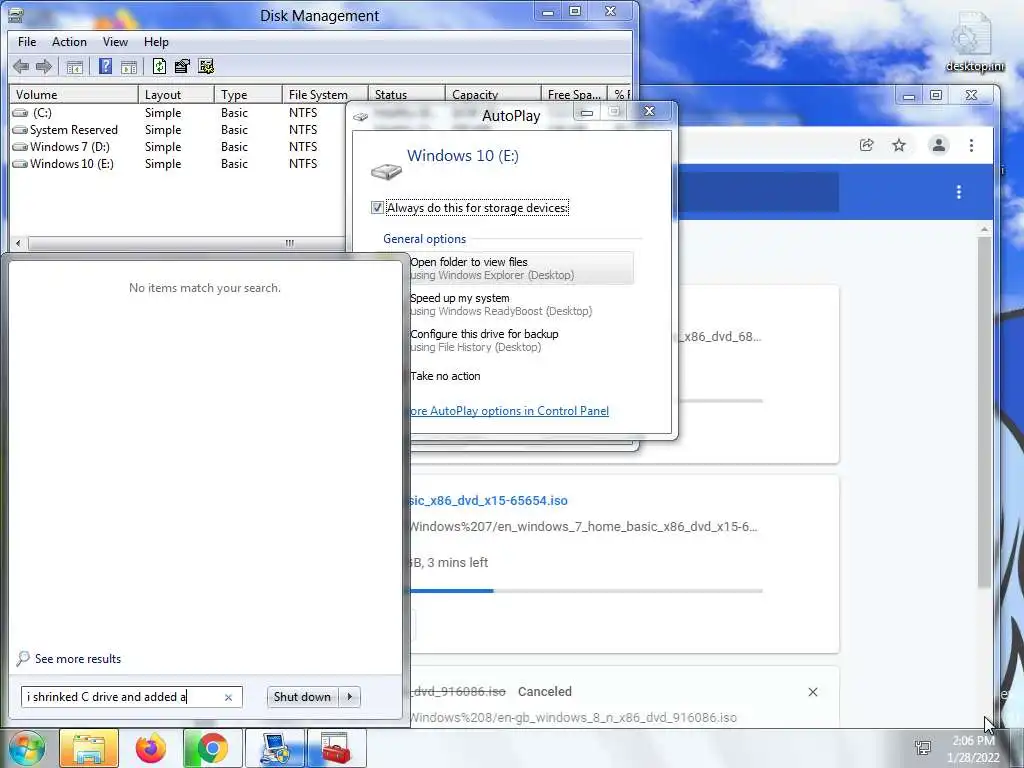
Task: Open the View menu in Disk Management
Action: tap(115, 42)
